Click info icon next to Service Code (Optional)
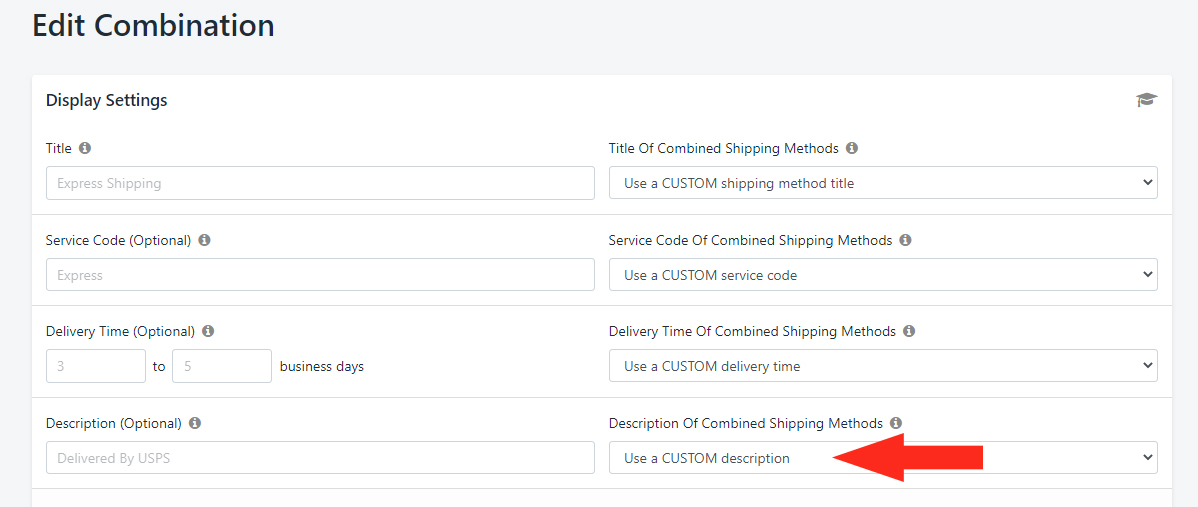The height and width of the screenshot is (507, 1198). [x=204, y=240]
